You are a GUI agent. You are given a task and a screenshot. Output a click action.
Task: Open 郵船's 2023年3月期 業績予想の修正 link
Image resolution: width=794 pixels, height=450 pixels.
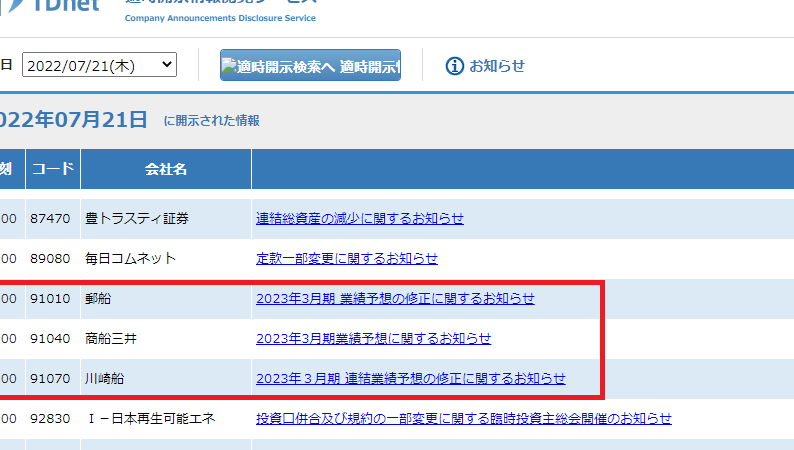pyautogui.click(x=395, y=298)
